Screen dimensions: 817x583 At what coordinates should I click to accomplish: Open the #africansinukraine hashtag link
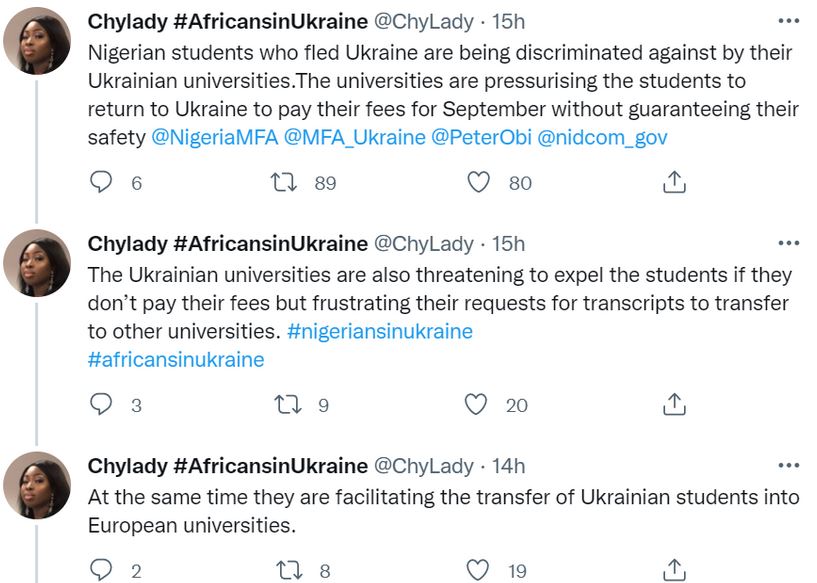click(x=176, y=360)
